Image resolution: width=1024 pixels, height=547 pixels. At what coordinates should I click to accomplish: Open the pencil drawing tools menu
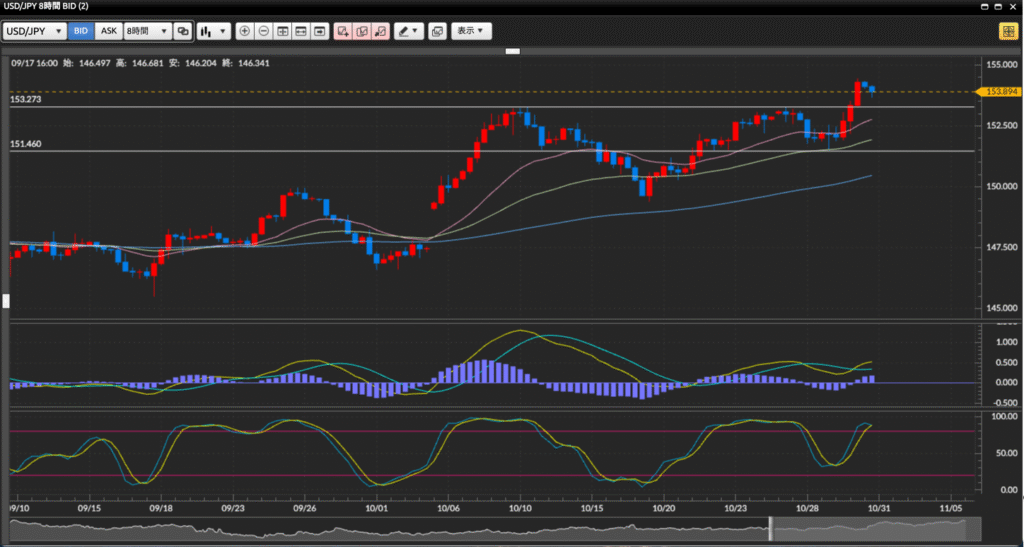click(x=408, y=31)
